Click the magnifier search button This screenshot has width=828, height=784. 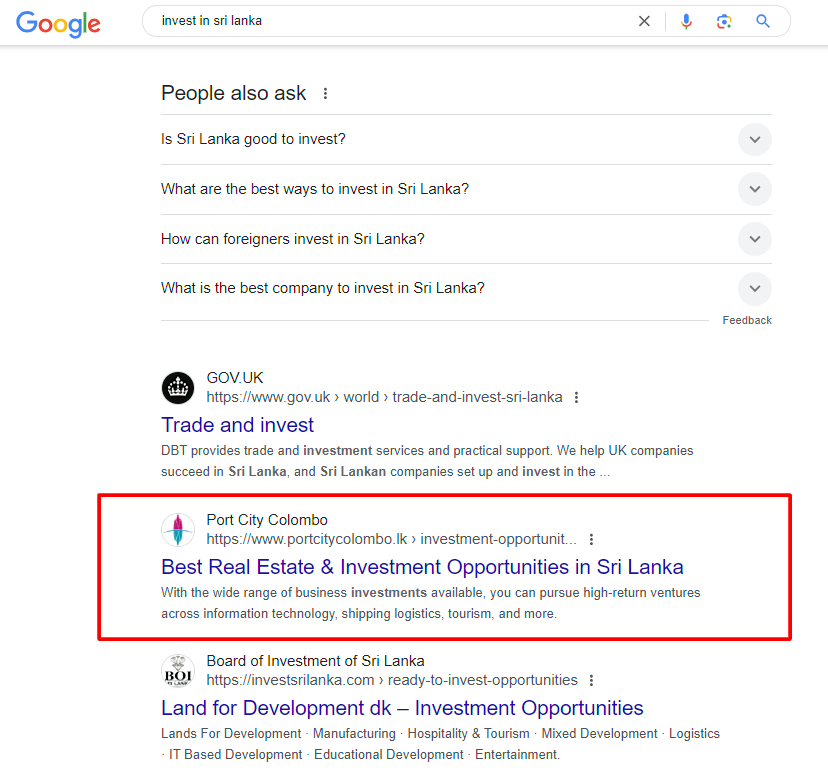763,21
